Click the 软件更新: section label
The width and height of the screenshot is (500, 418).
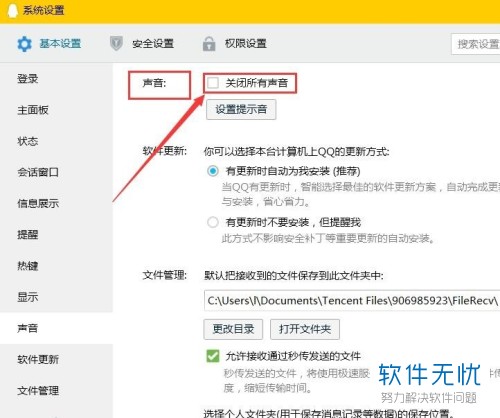point(165,151)
